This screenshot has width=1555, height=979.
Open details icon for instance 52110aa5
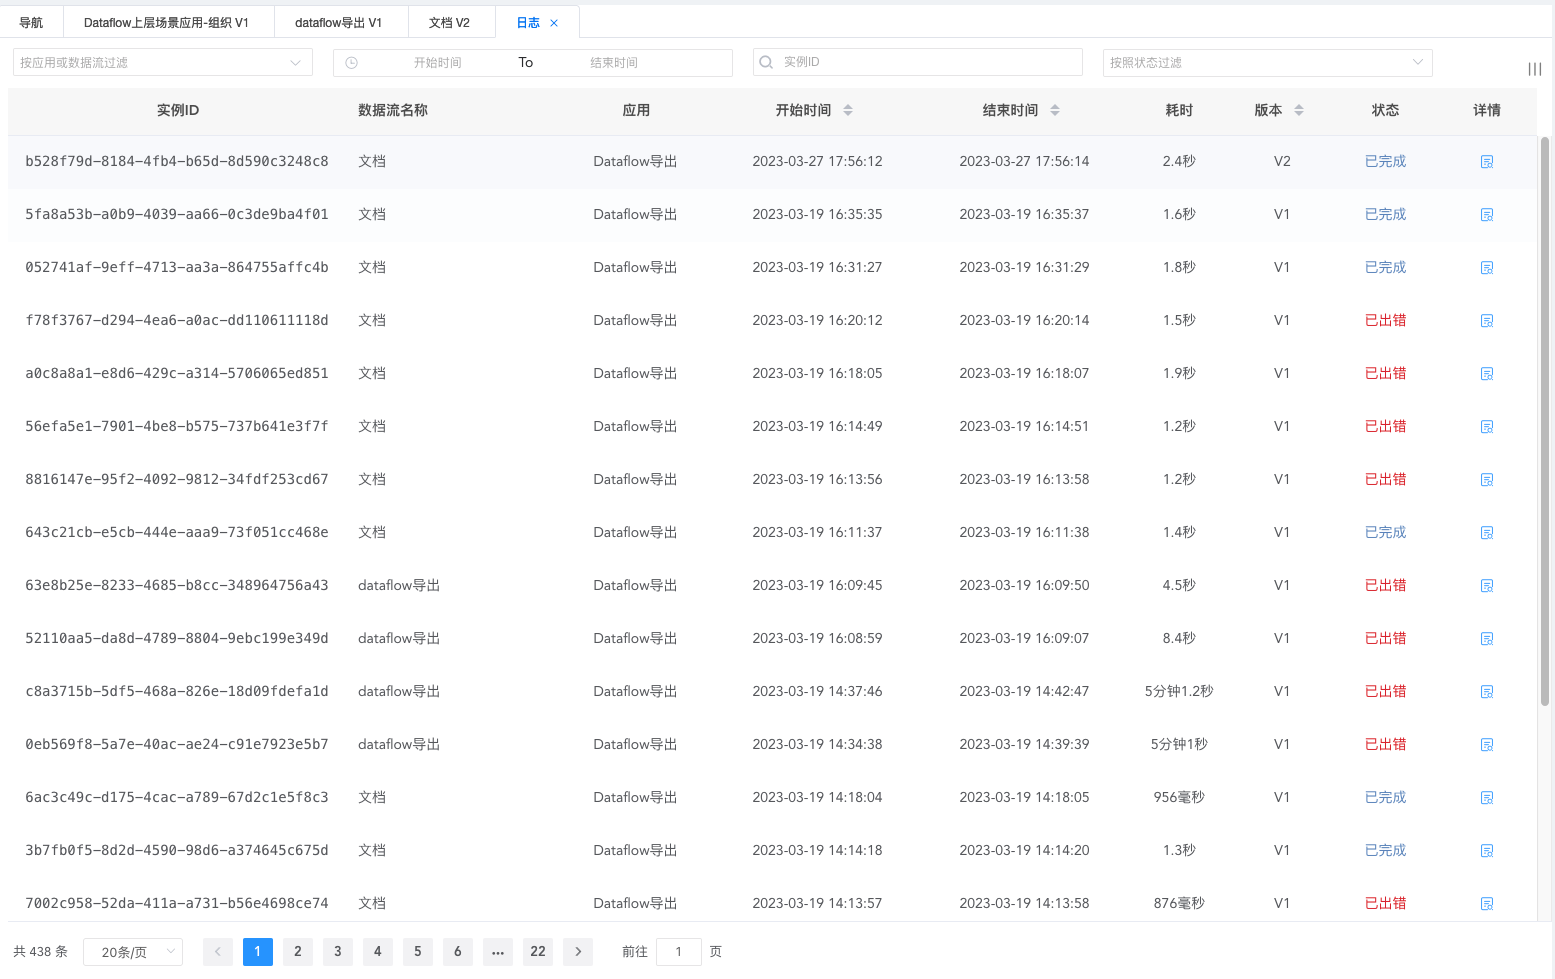point(1487,639)
